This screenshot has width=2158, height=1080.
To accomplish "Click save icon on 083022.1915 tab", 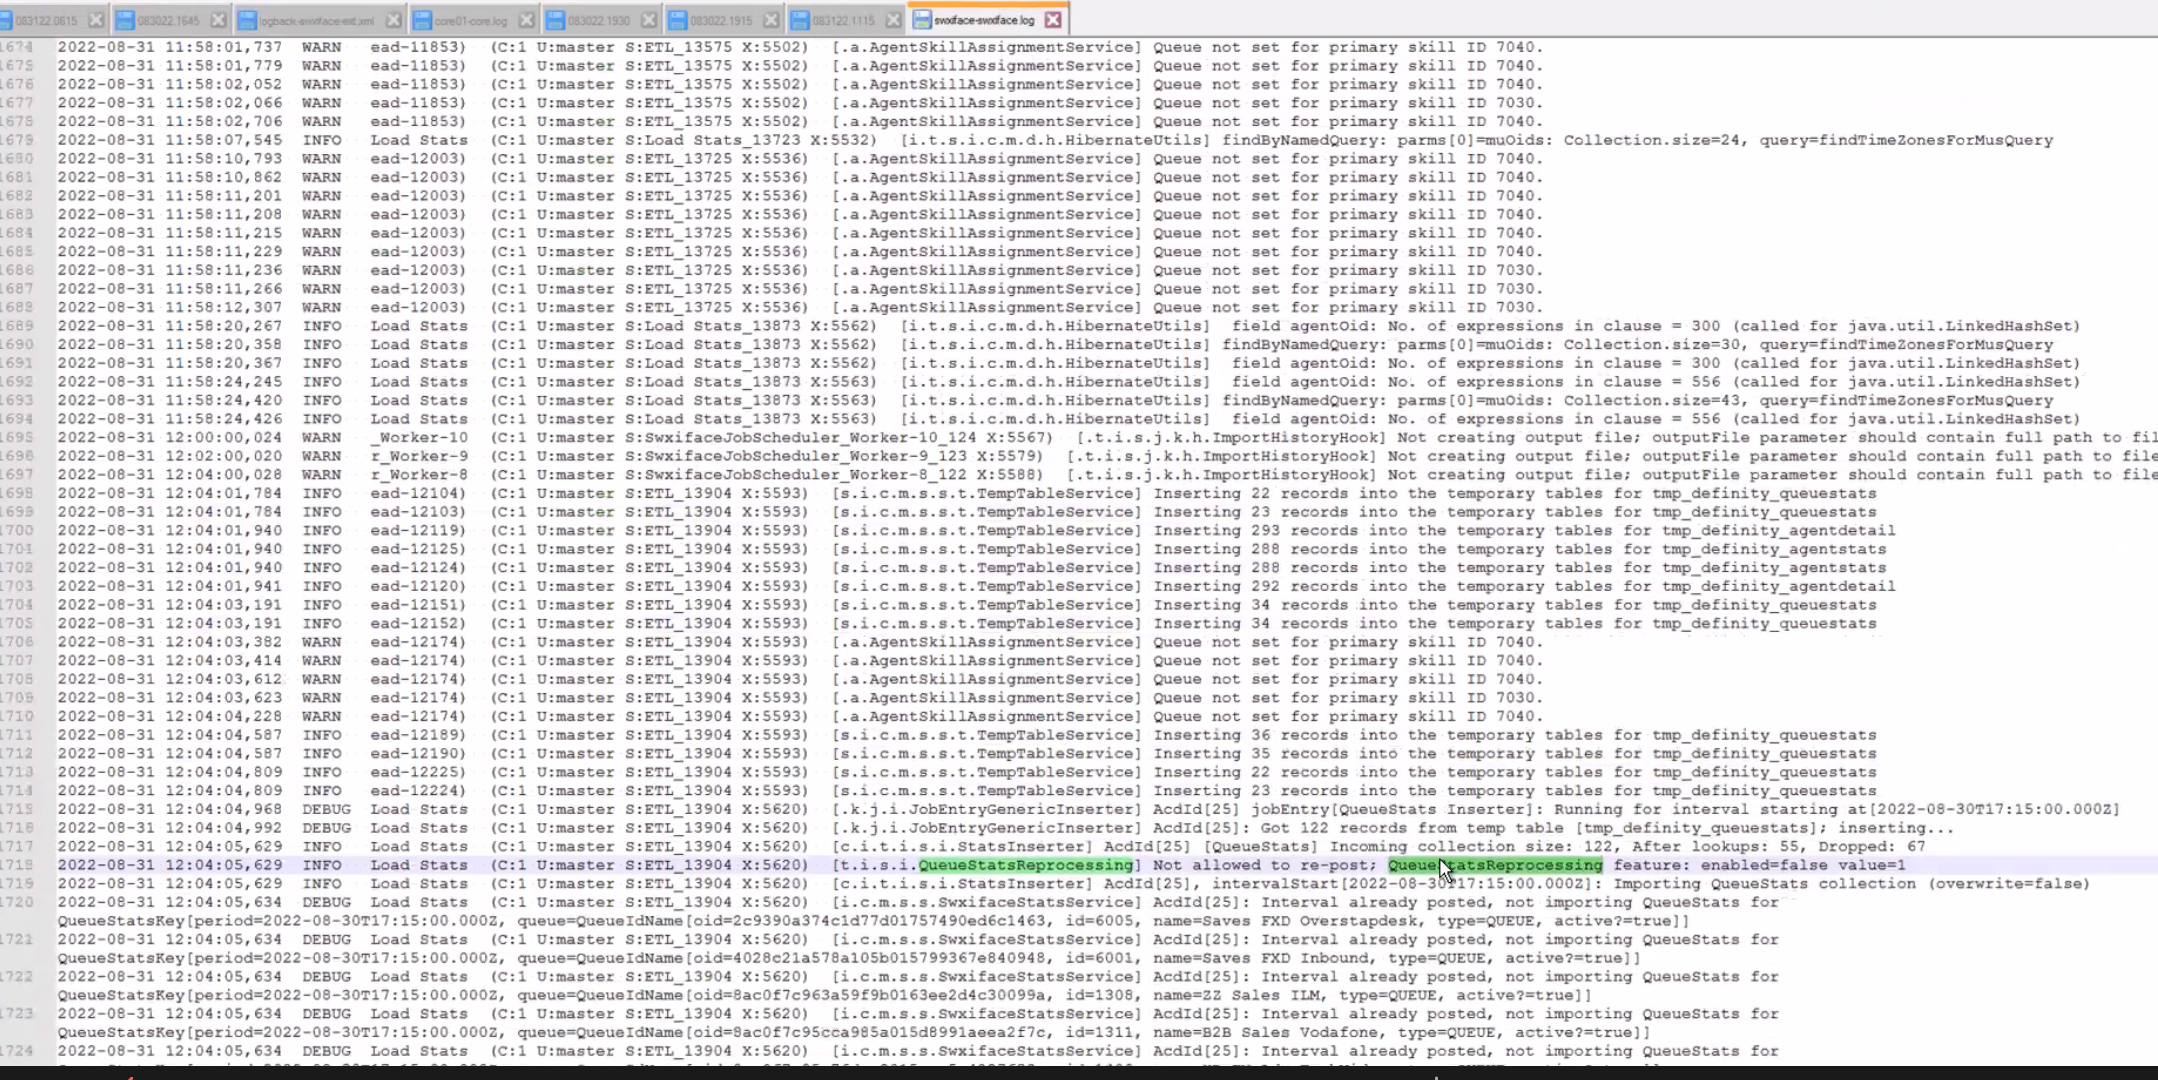I will tap(678, 20).
